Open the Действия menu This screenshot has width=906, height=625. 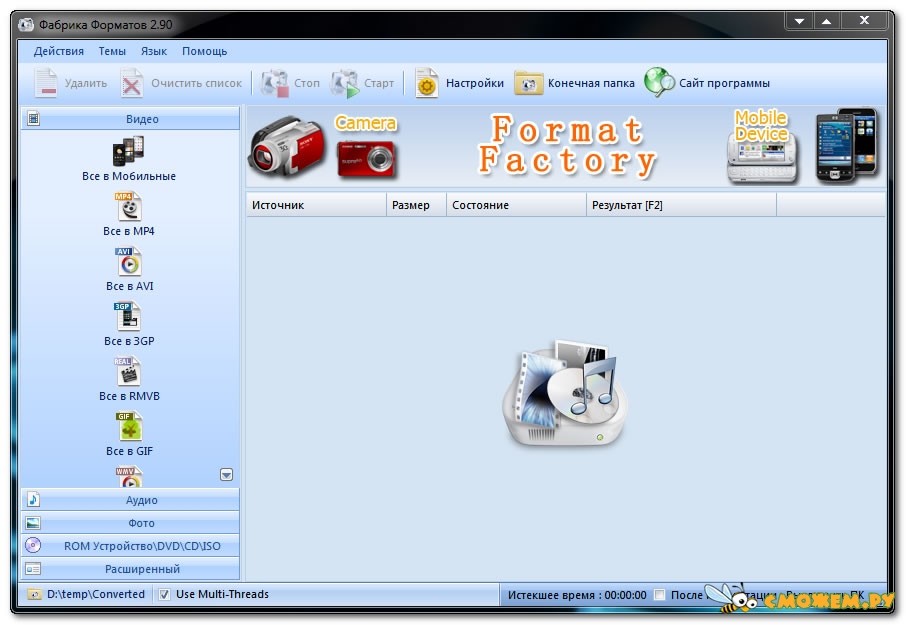pos(59,51)
